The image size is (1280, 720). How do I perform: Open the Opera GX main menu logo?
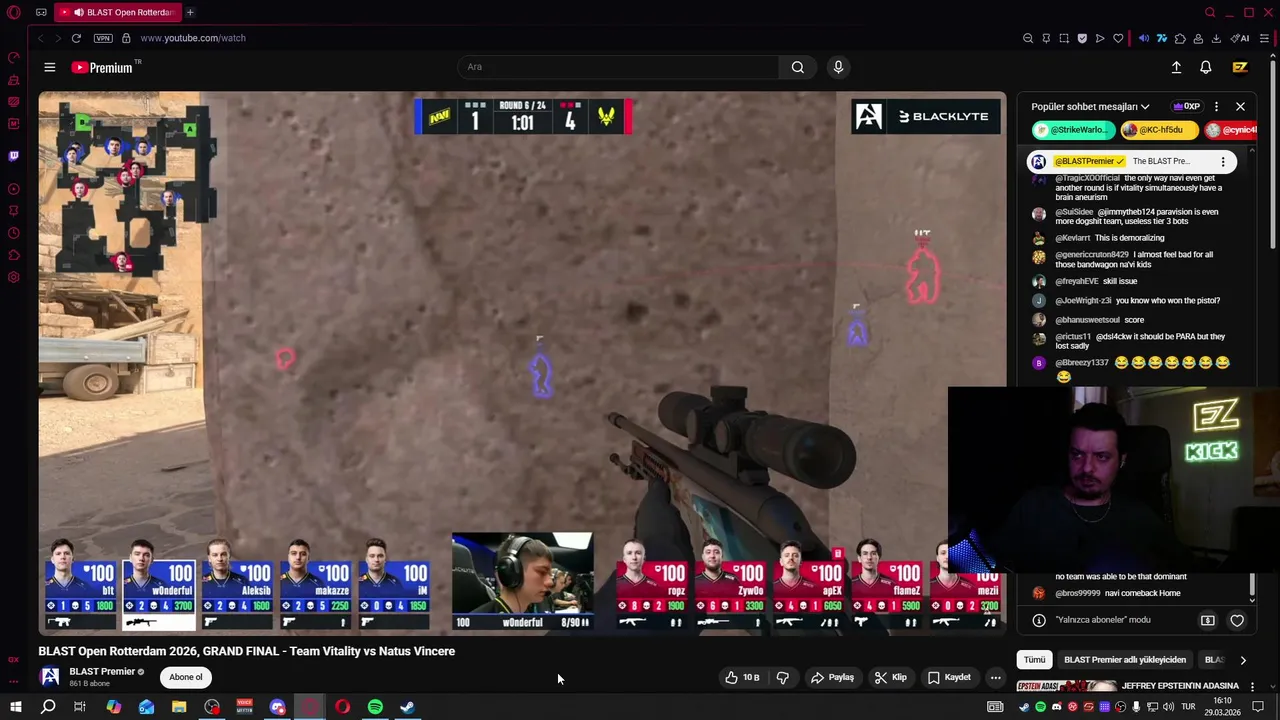point(13,12)
